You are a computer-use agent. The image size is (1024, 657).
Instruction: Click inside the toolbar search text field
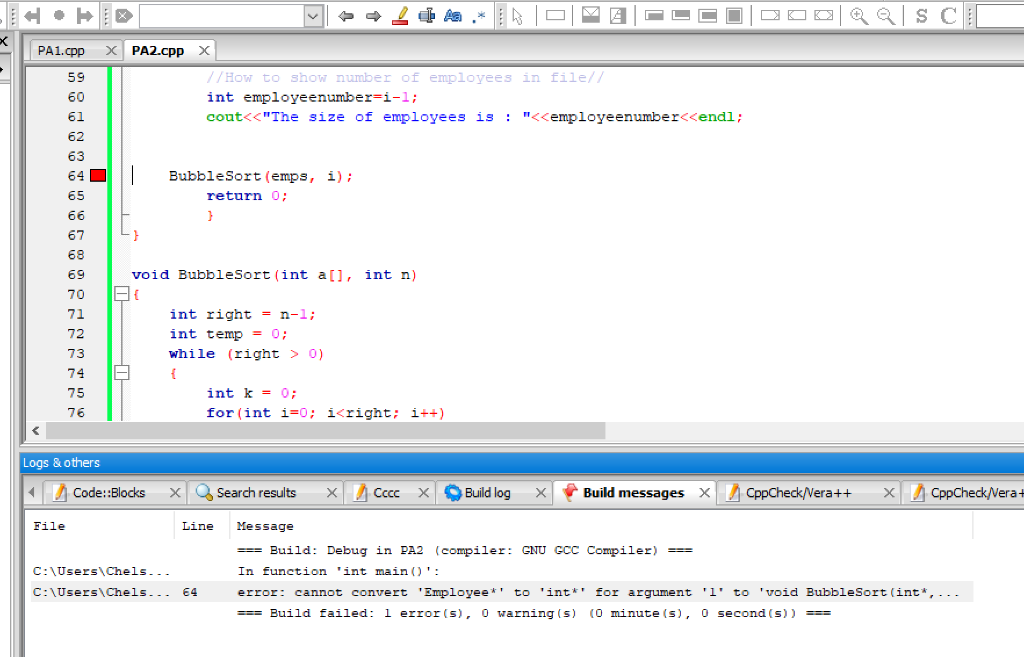[x=222, y=16]
